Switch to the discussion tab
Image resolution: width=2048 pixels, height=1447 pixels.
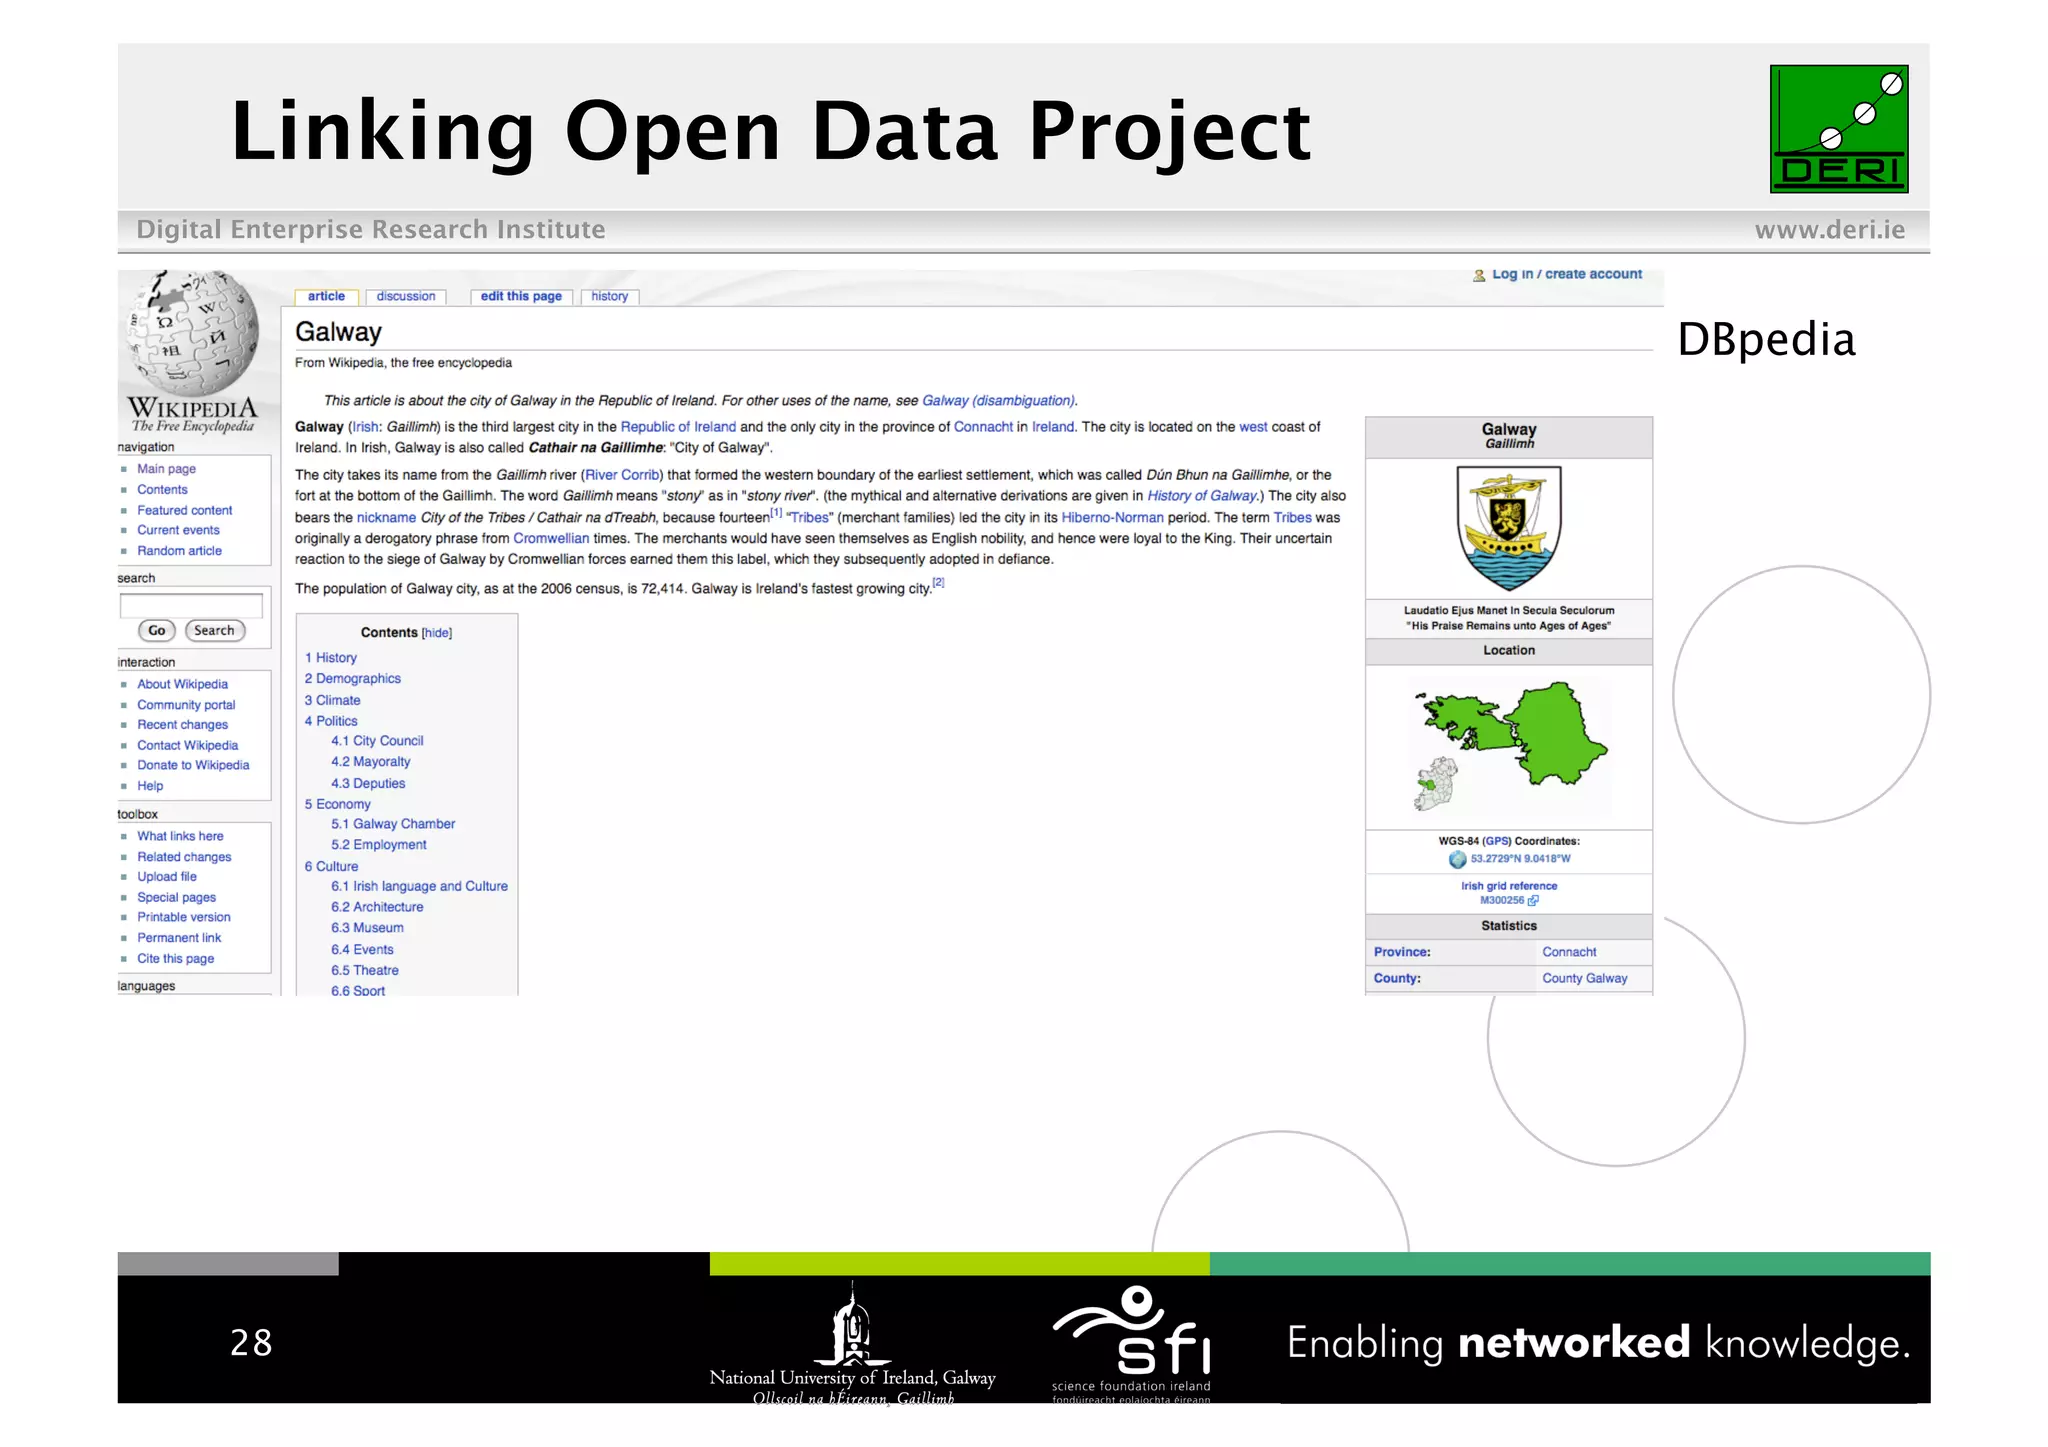click(406, 296)
